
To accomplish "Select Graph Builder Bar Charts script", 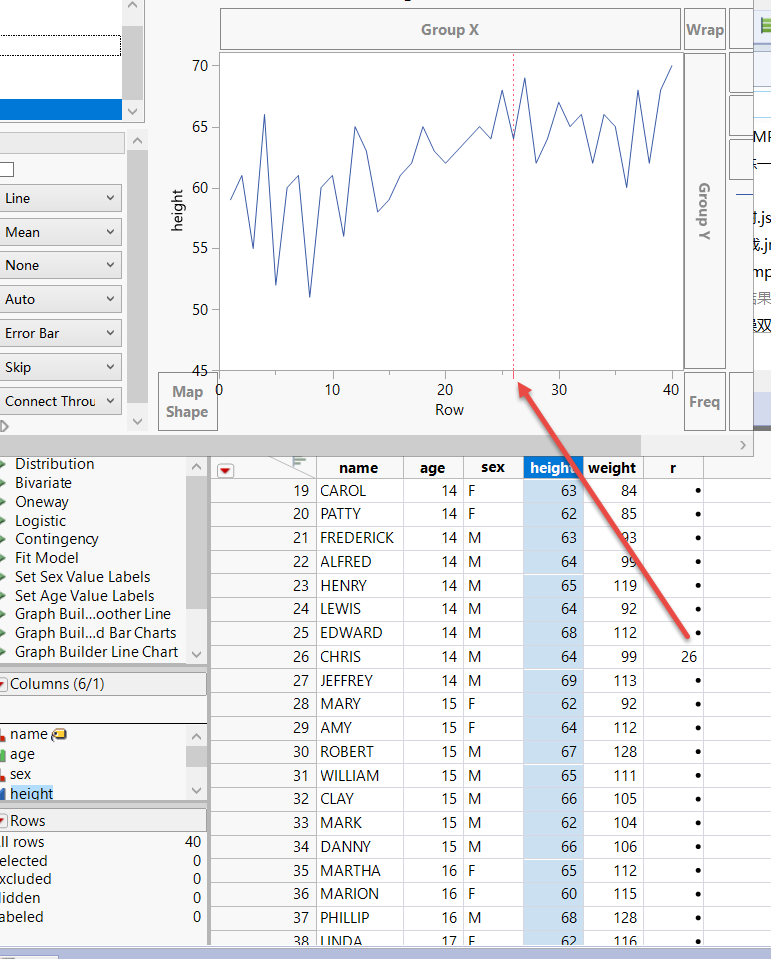I will pos(95,633).
